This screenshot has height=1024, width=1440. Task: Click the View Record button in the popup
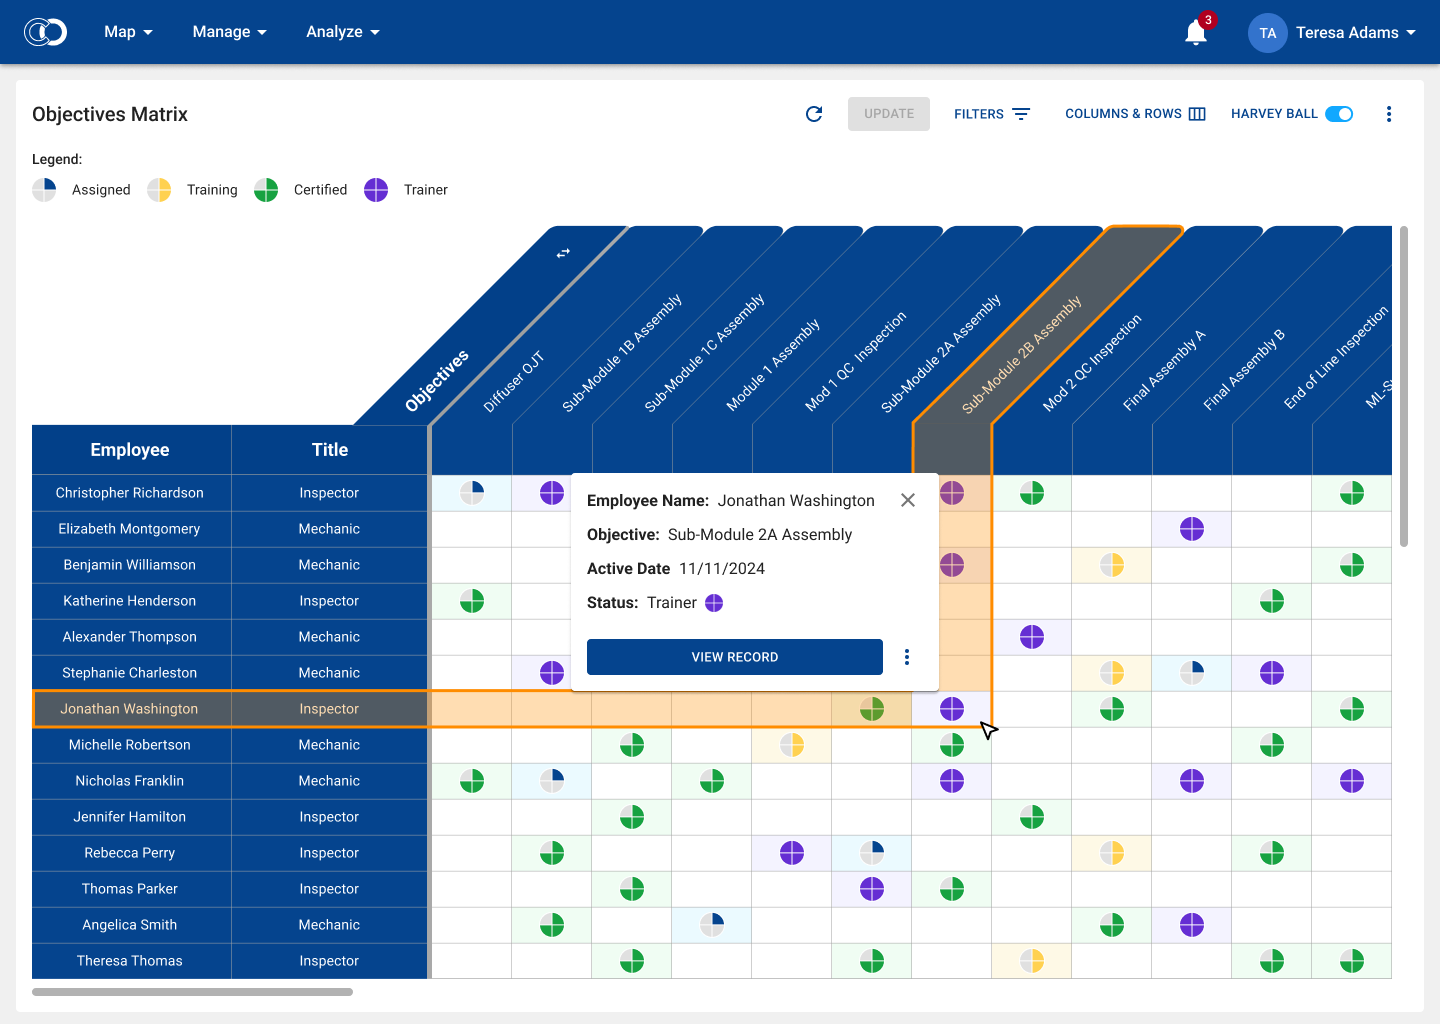(734, 657)
